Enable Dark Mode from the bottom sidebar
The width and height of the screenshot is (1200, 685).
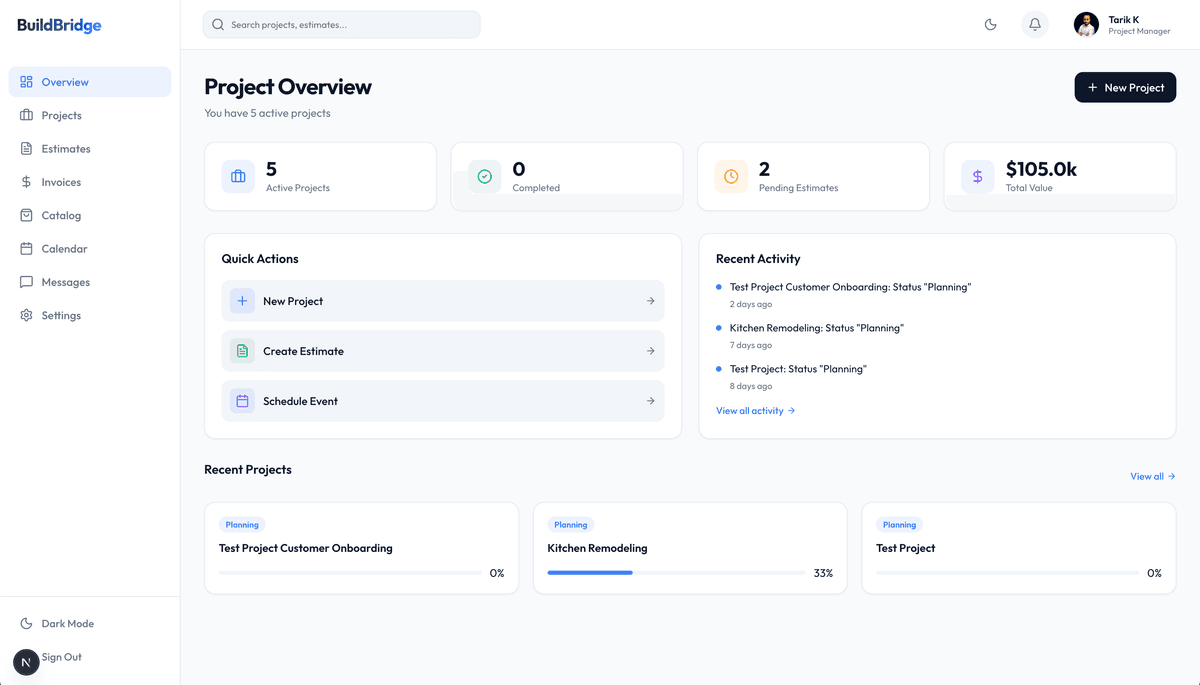pos(56,623)
